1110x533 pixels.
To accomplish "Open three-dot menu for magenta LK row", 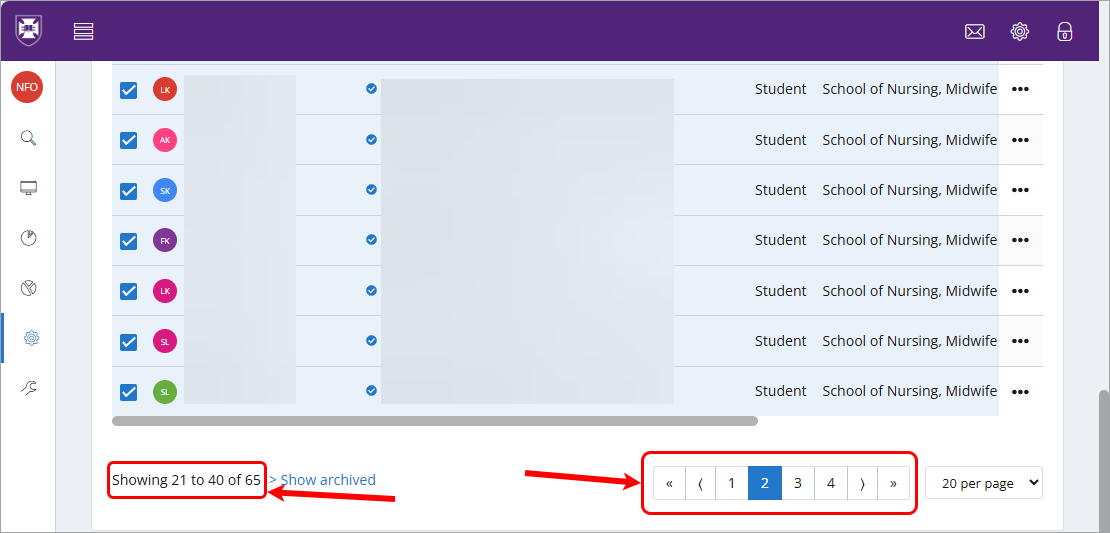I will click(x=1020, y=291).
